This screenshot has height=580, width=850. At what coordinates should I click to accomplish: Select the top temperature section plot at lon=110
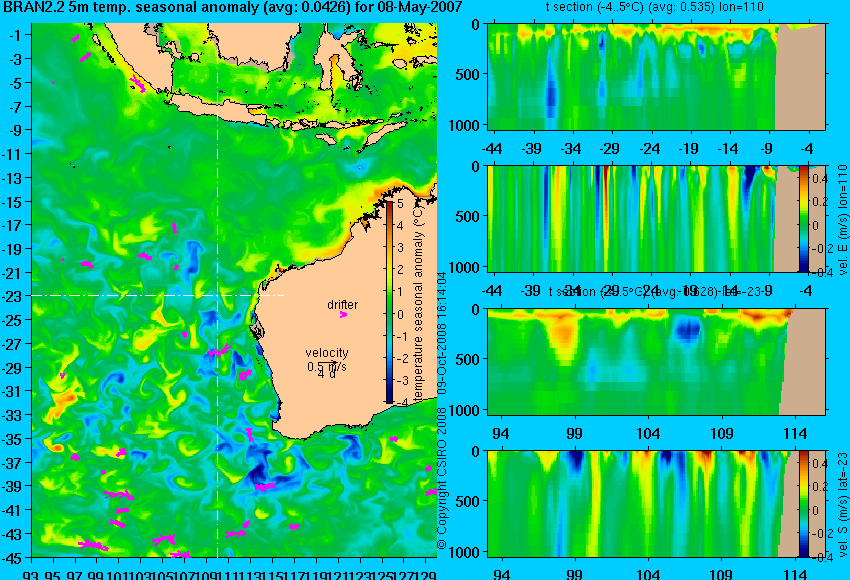click(657, 77)
